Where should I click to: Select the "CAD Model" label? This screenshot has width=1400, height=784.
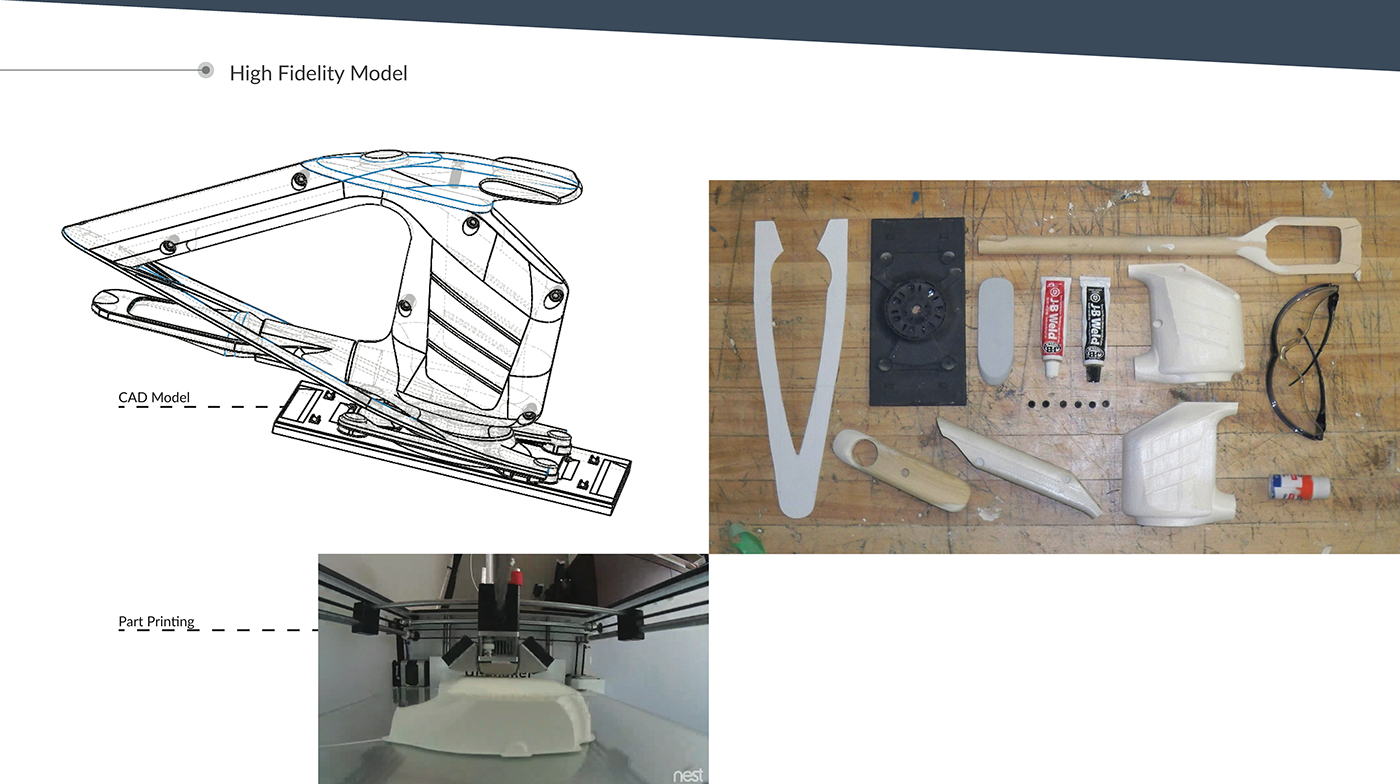[154, 398]
